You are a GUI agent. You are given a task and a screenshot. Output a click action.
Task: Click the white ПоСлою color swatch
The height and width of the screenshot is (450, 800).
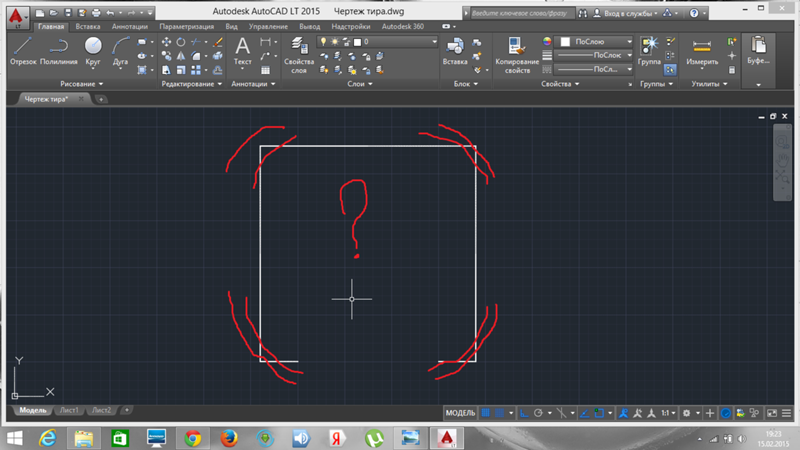(x=565, y=42)
